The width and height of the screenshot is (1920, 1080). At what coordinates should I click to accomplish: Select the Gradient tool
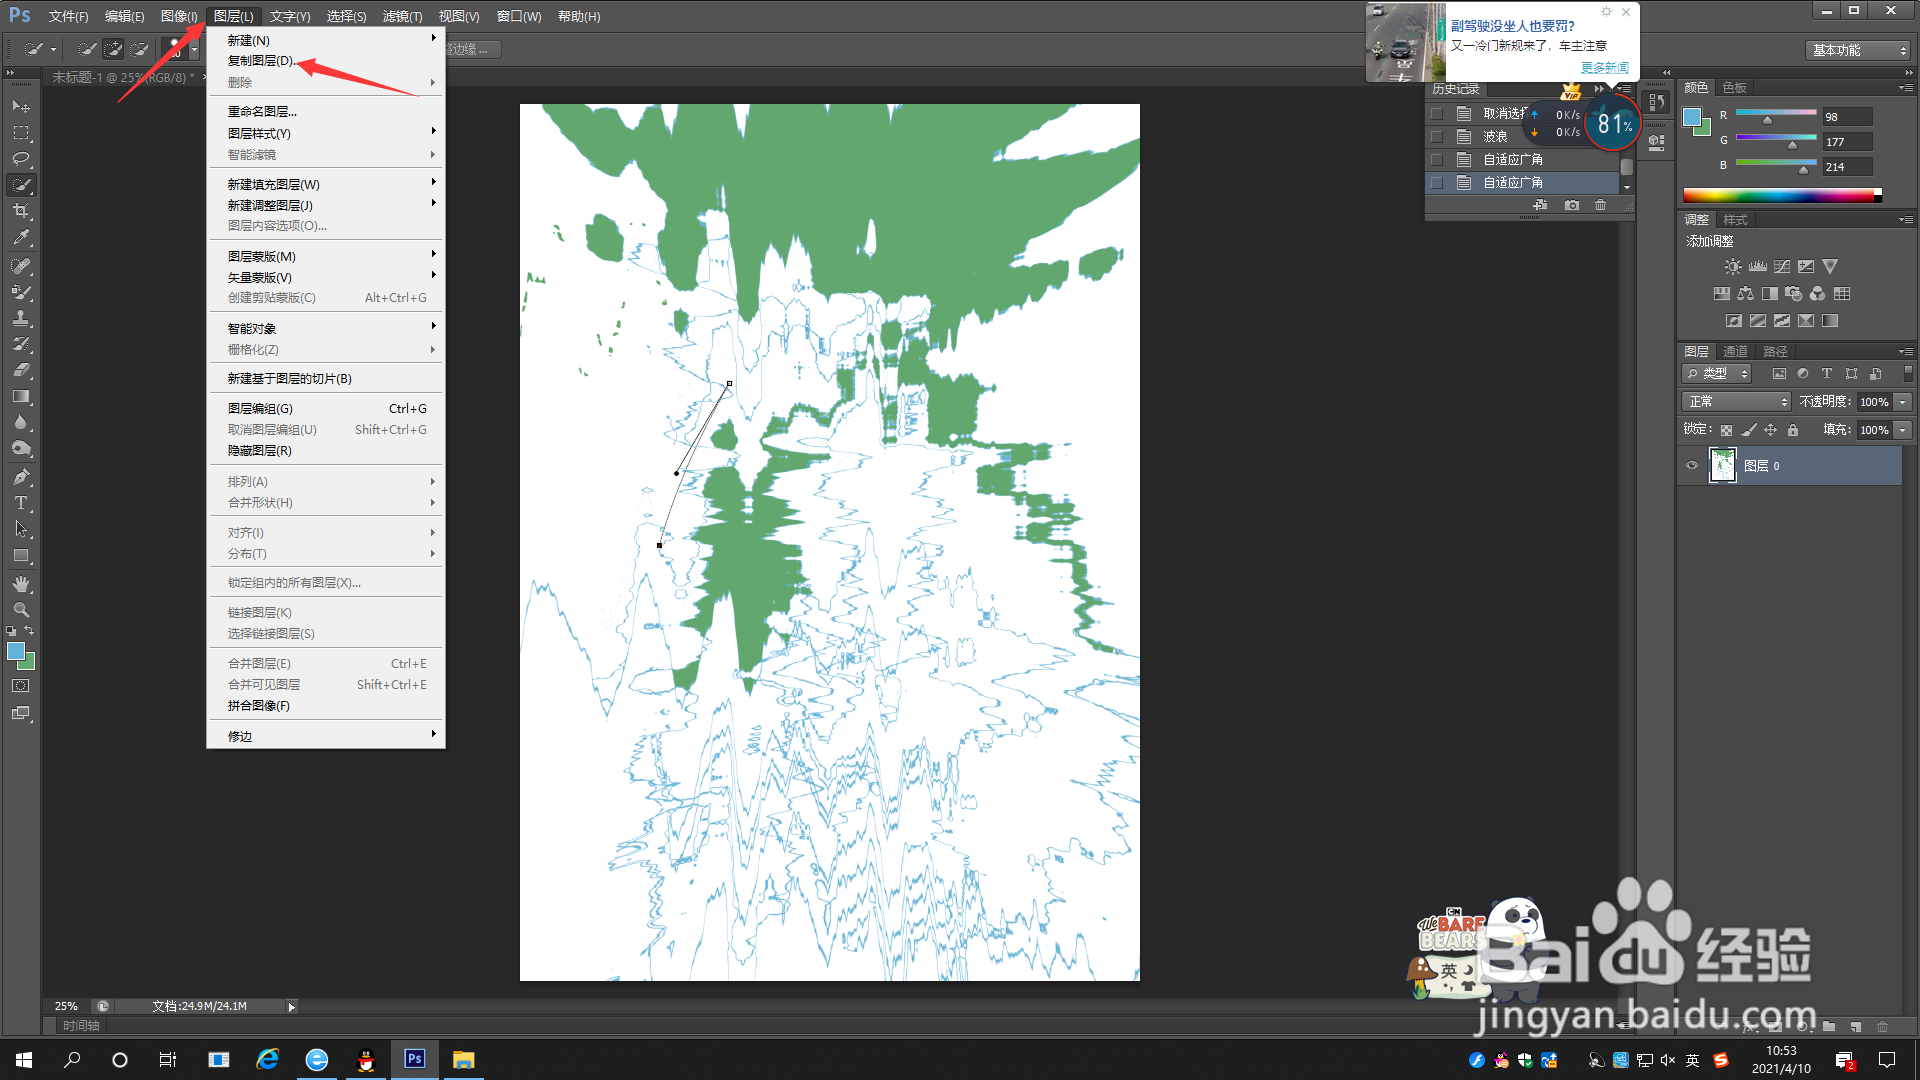coord(21,397)
